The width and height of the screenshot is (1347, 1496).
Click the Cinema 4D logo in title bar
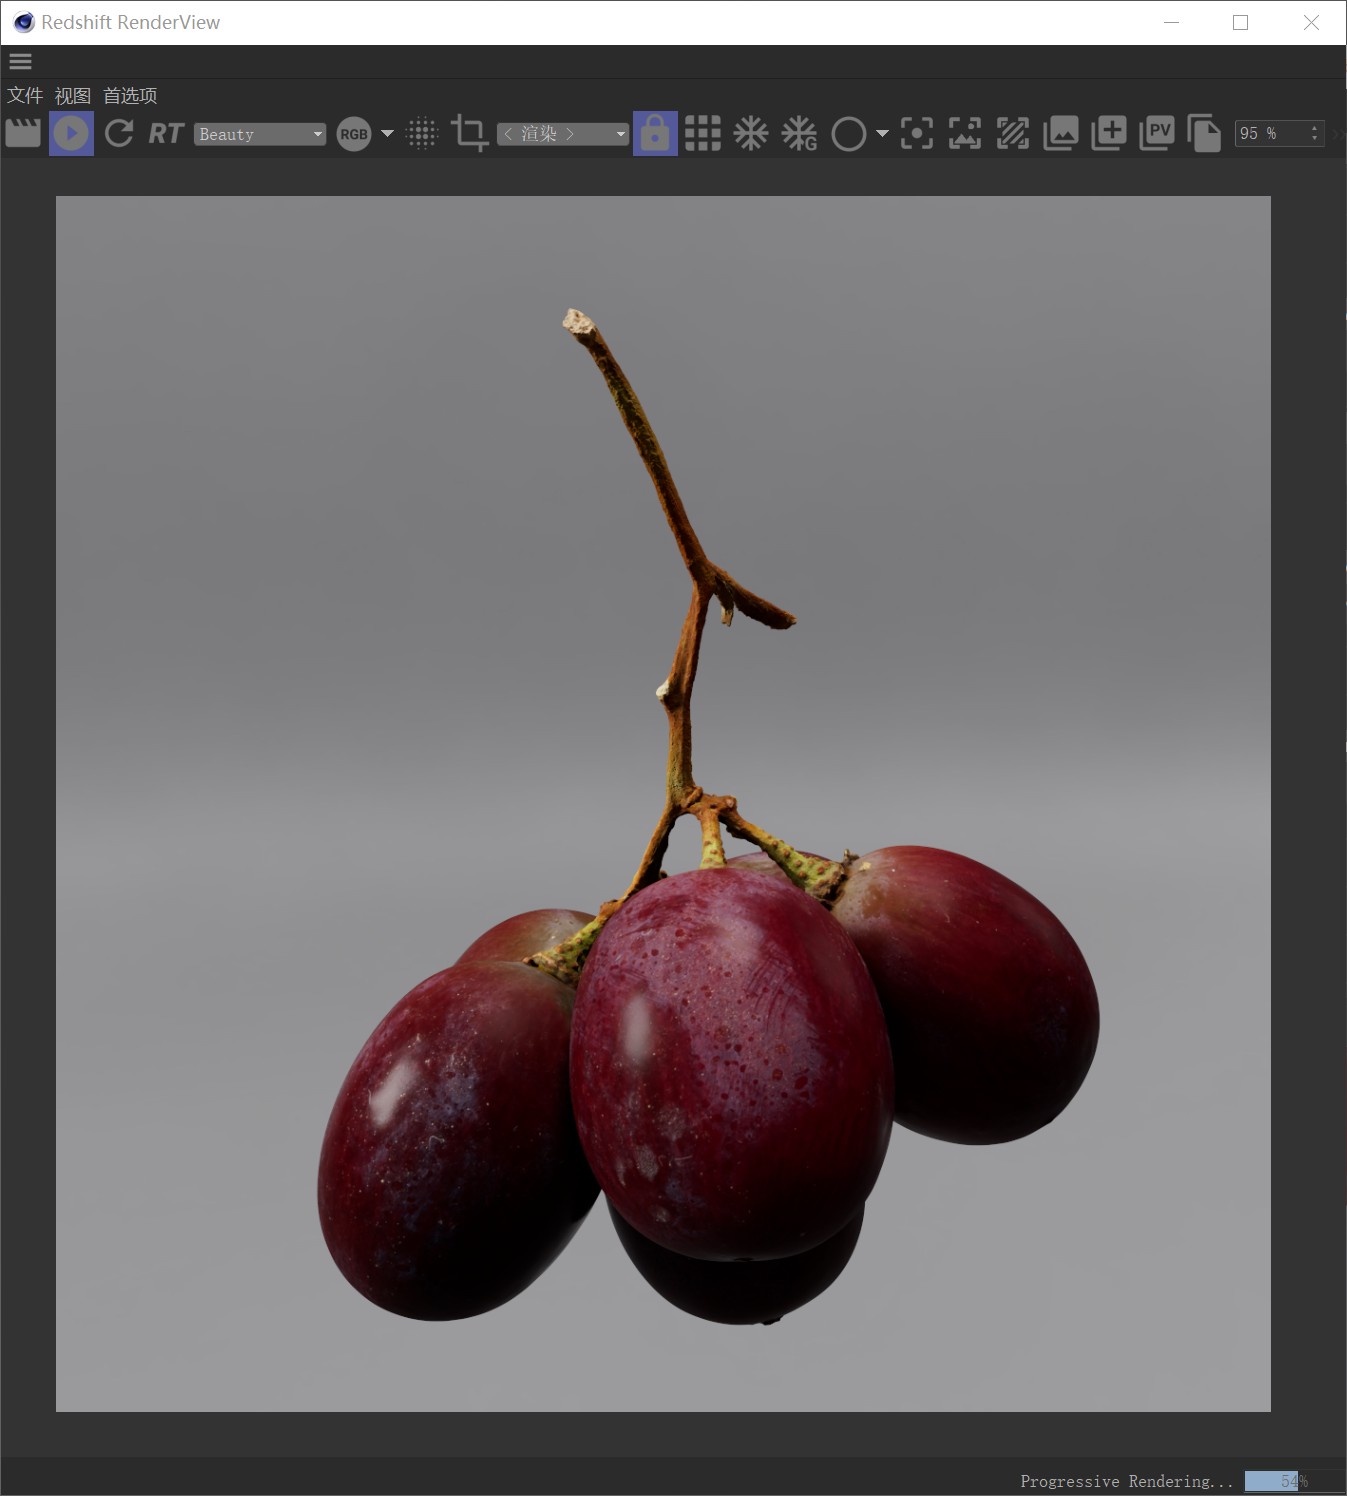pyautogui.click(x=24, y=22)
